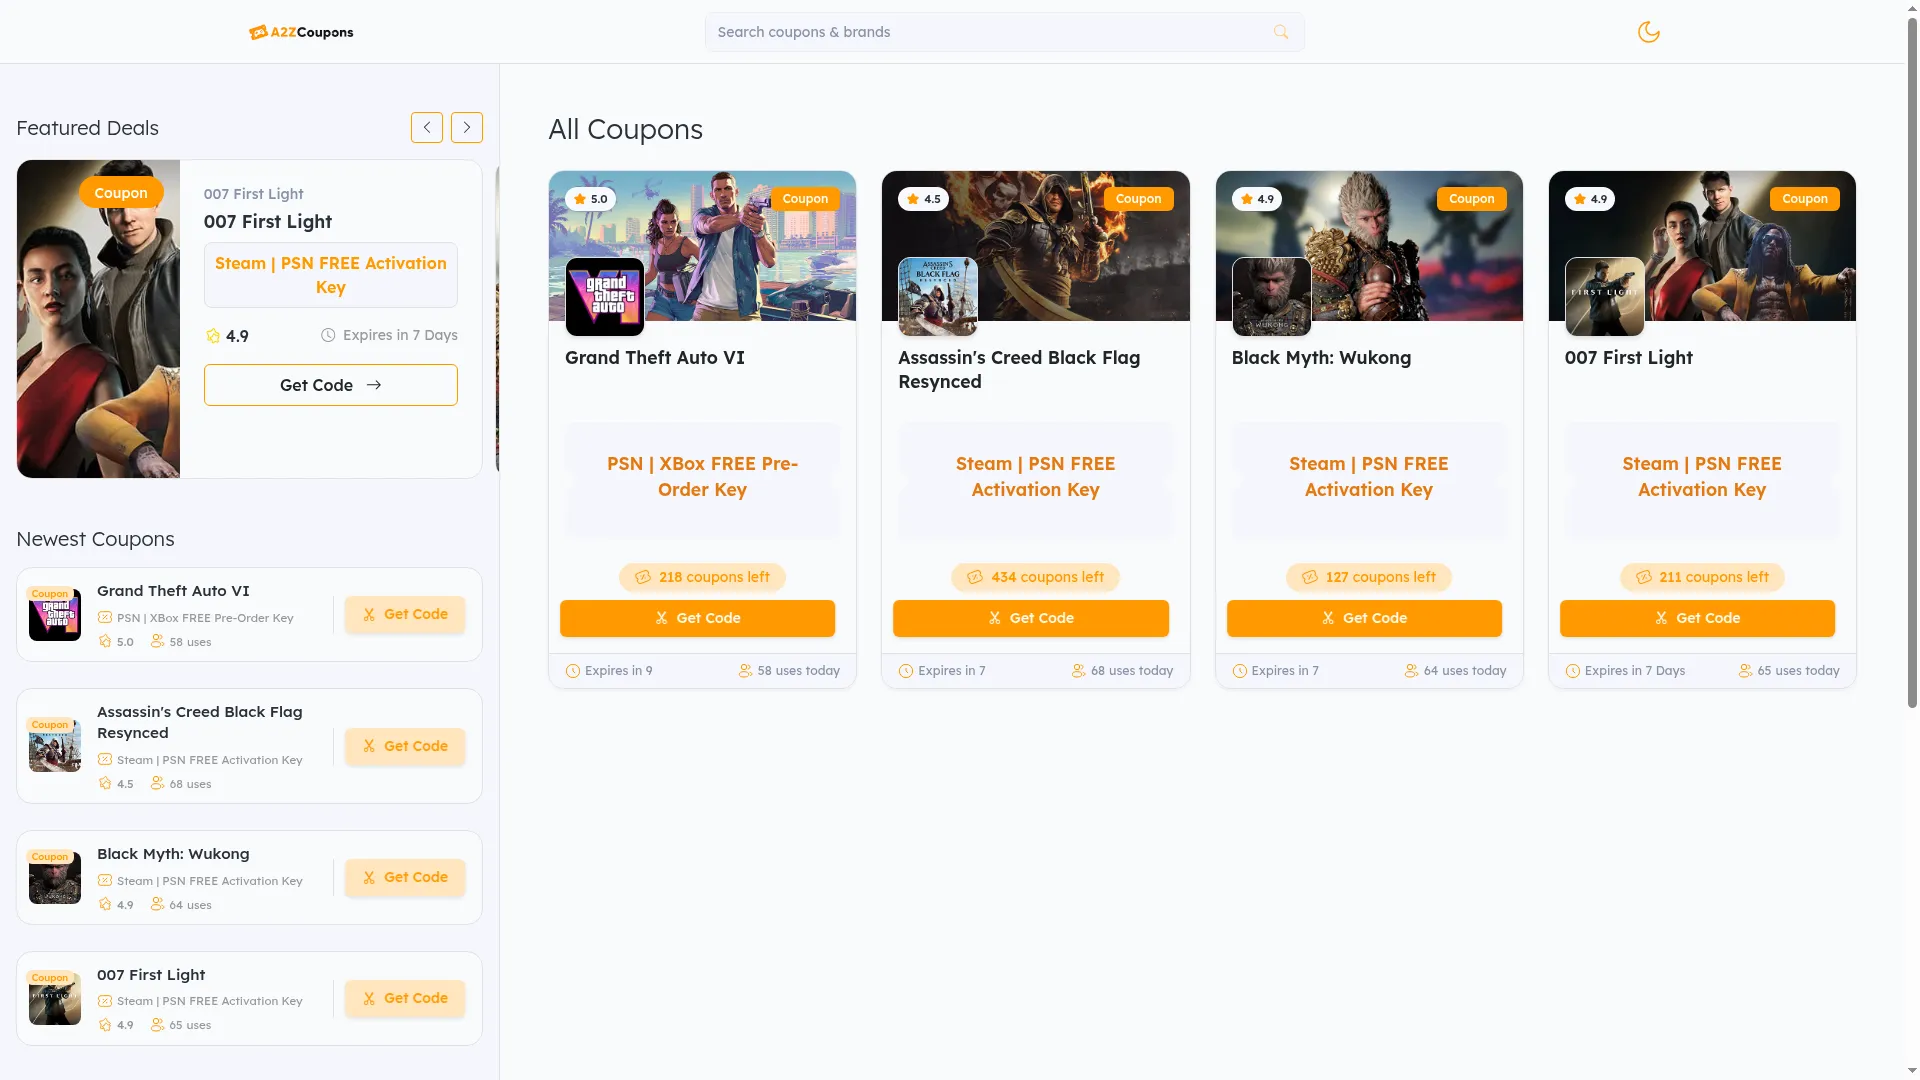
Task: Click 211 coupons left badge
Action: click(x=1702, y=577)
